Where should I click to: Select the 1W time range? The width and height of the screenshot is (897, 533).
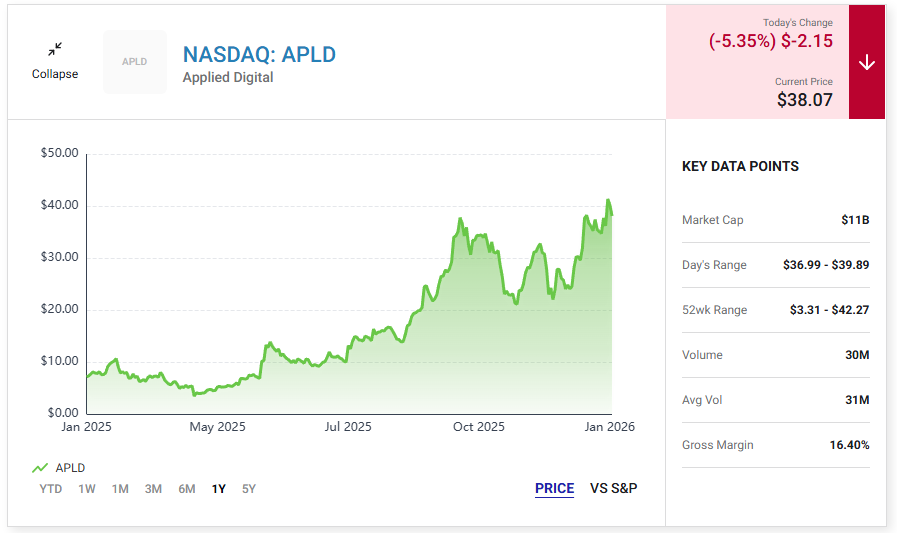point(87,489)
